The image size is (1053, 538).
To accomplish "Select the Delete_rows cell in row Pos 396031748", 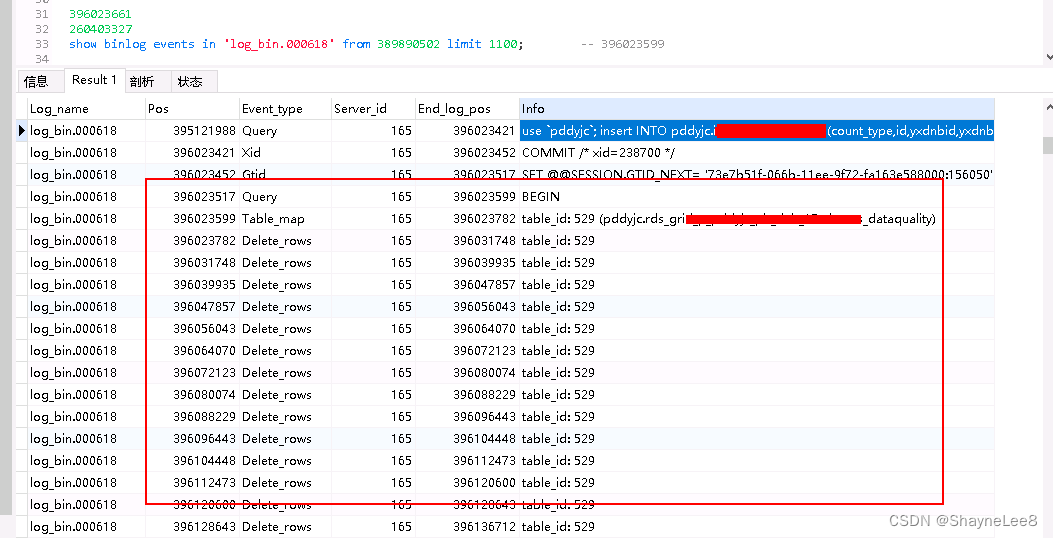I will (x=285, y=263).
